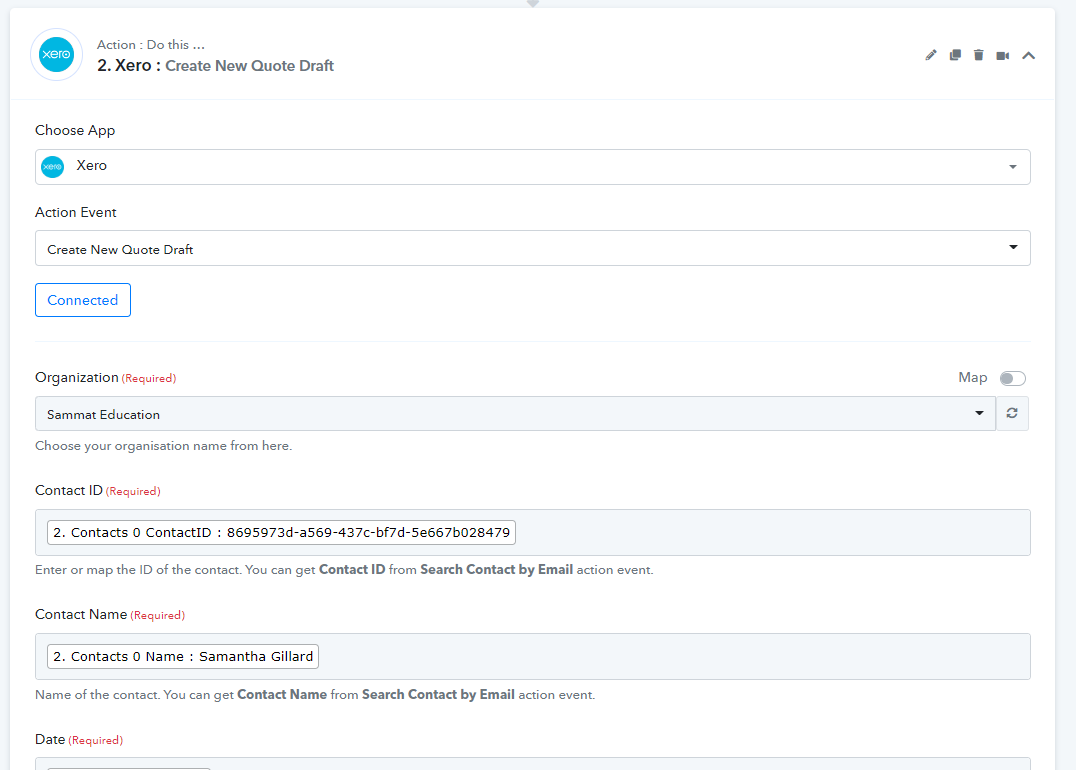Click the Contact Name (Required) label

click(x=110, y=614)
